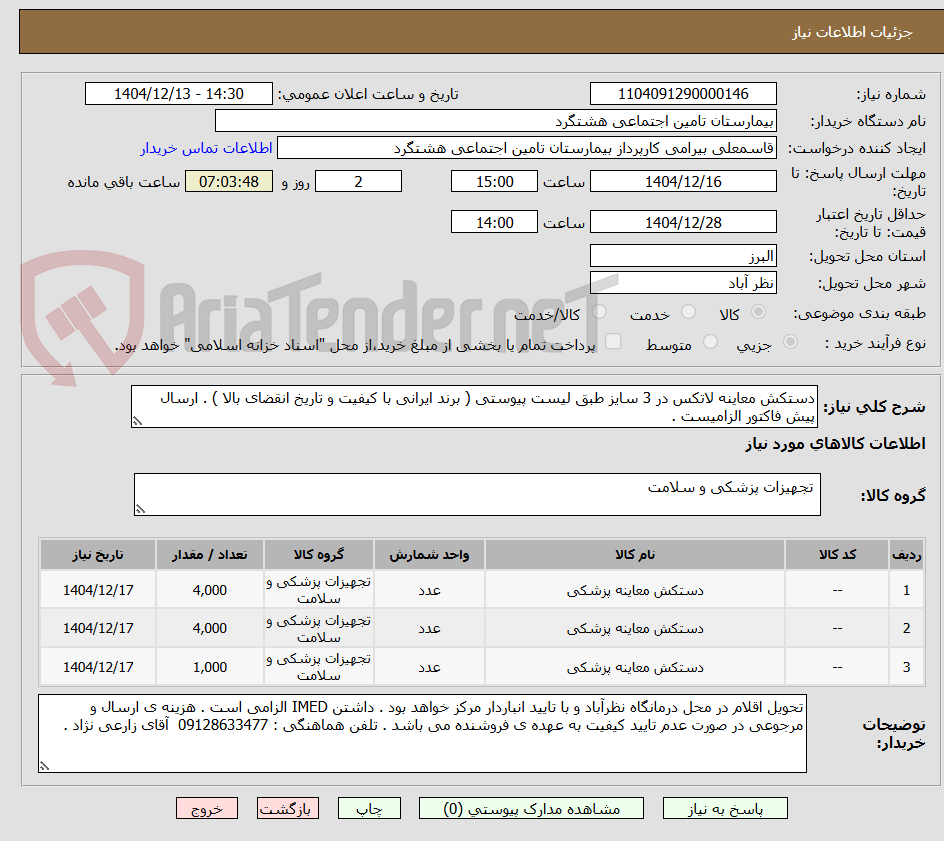Click گروه کالا field تجهیزات پزشکی و سلامت

point(477,494)
